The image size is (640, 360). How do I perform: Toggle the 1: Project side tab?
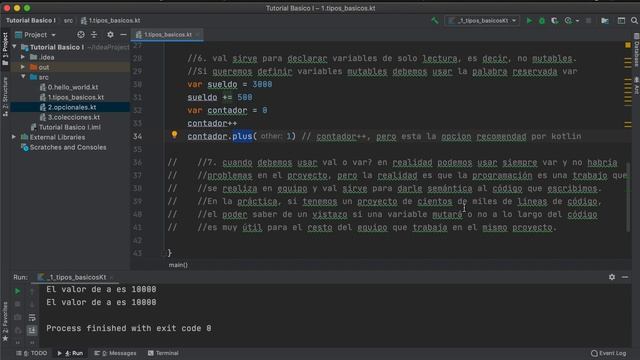tap(5, 49)
